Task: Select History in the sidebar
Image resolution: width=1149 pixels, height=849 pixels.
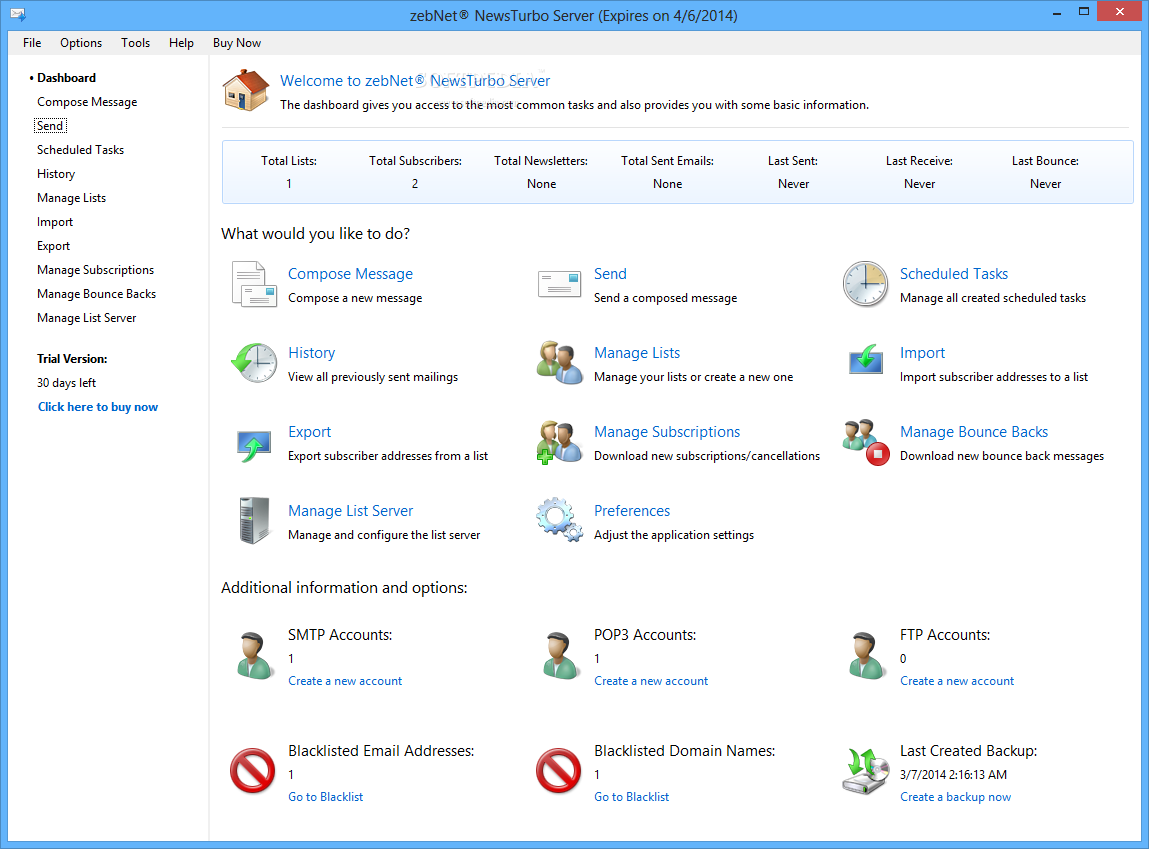Action: 56,174
